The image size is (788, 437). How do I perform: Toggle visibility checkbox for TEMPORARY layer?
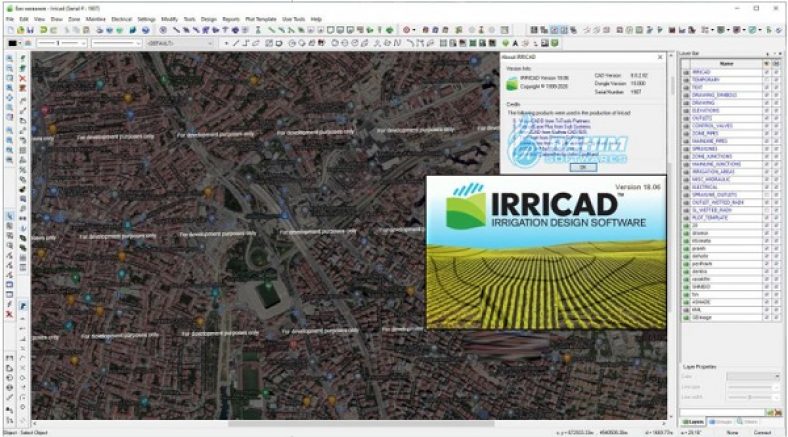pyautogui.click(x=766, y=79)
